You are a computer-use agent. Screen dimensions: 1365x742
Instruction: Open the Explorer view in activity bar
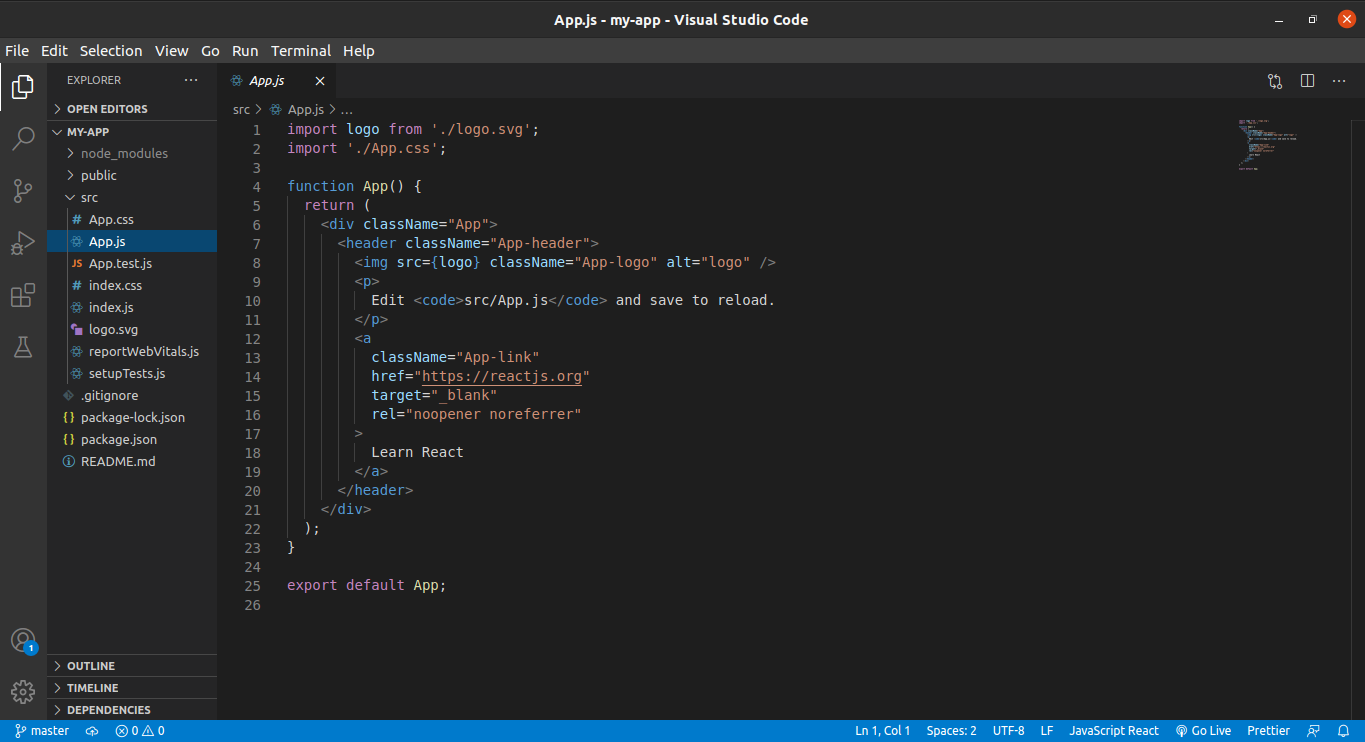[x=23, y=87]
